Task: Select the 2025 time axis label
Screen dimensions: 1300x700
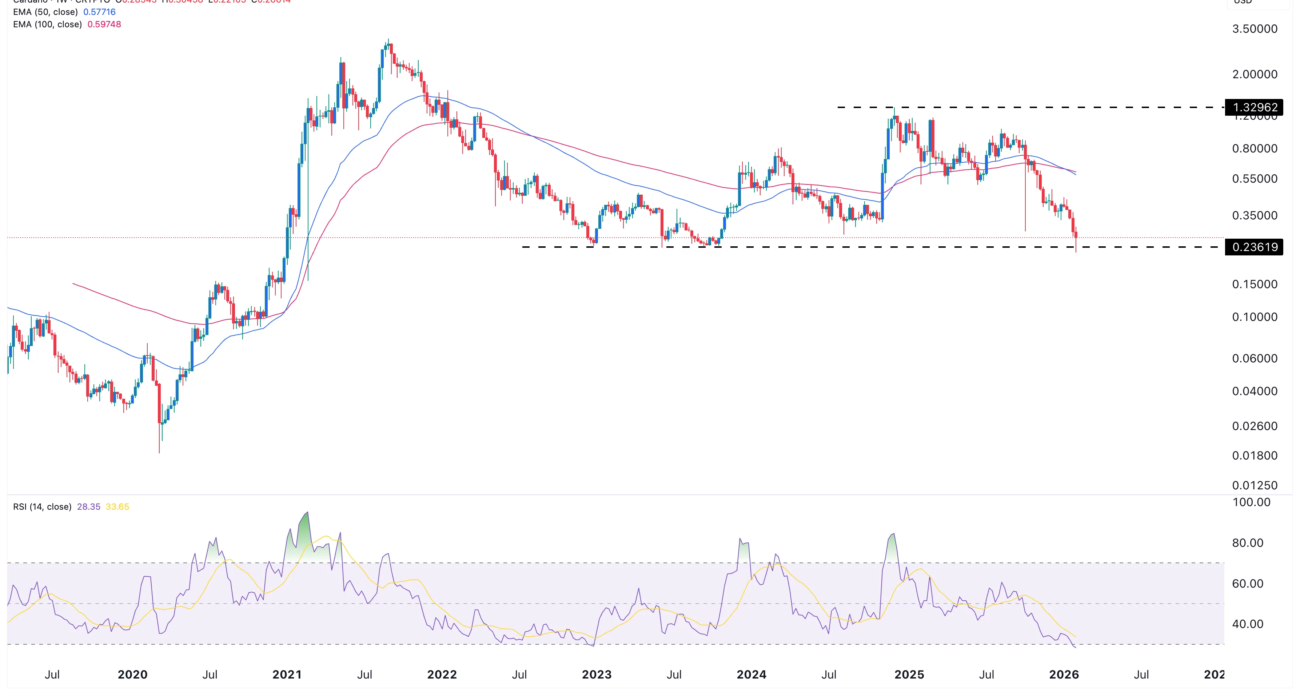Action: point(907,675)
